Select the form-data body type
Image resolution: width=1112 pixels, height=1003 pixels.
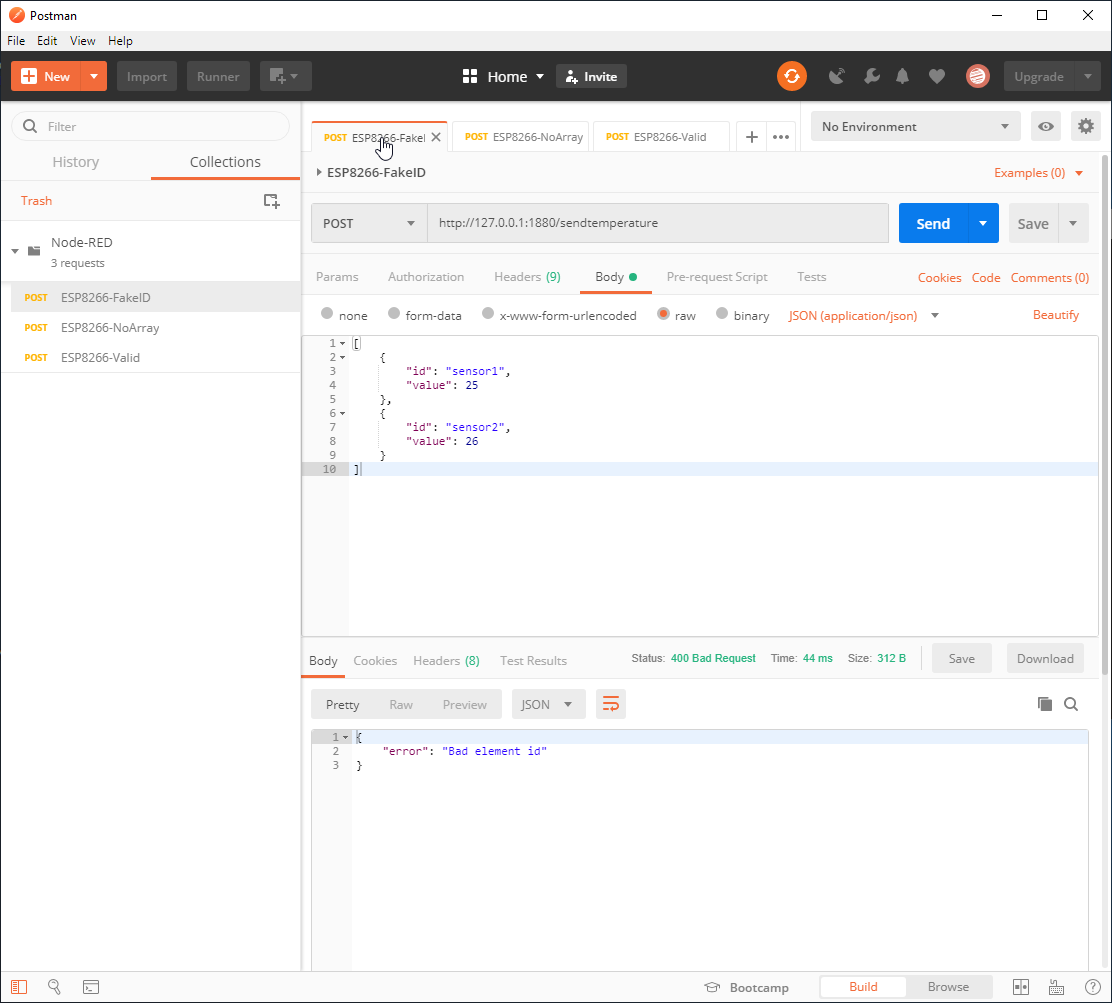[x=394, y=313]
